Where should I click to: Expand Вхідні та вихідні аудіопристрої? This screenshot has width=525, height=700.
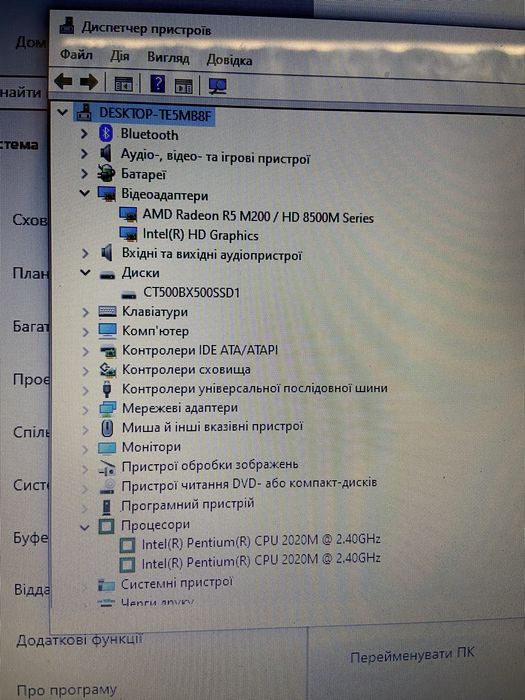pyautogui.click(x=85, y=254)
